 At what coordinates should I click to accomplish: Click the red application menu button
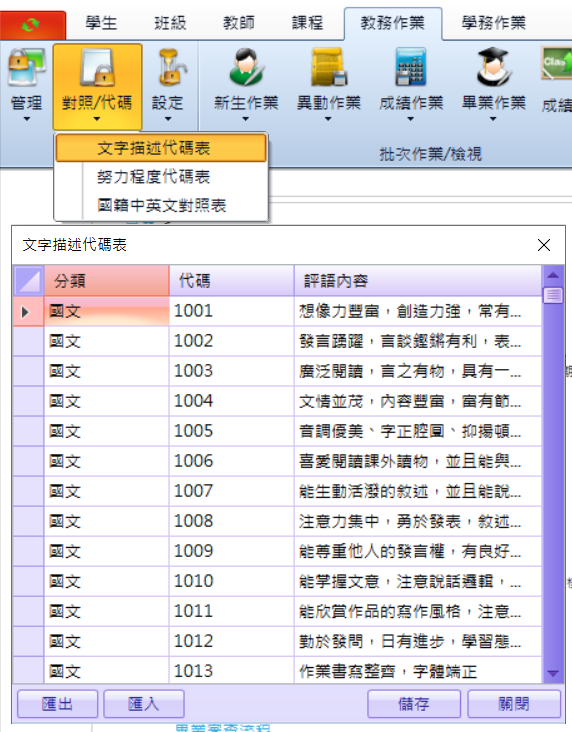coord(33,25)
